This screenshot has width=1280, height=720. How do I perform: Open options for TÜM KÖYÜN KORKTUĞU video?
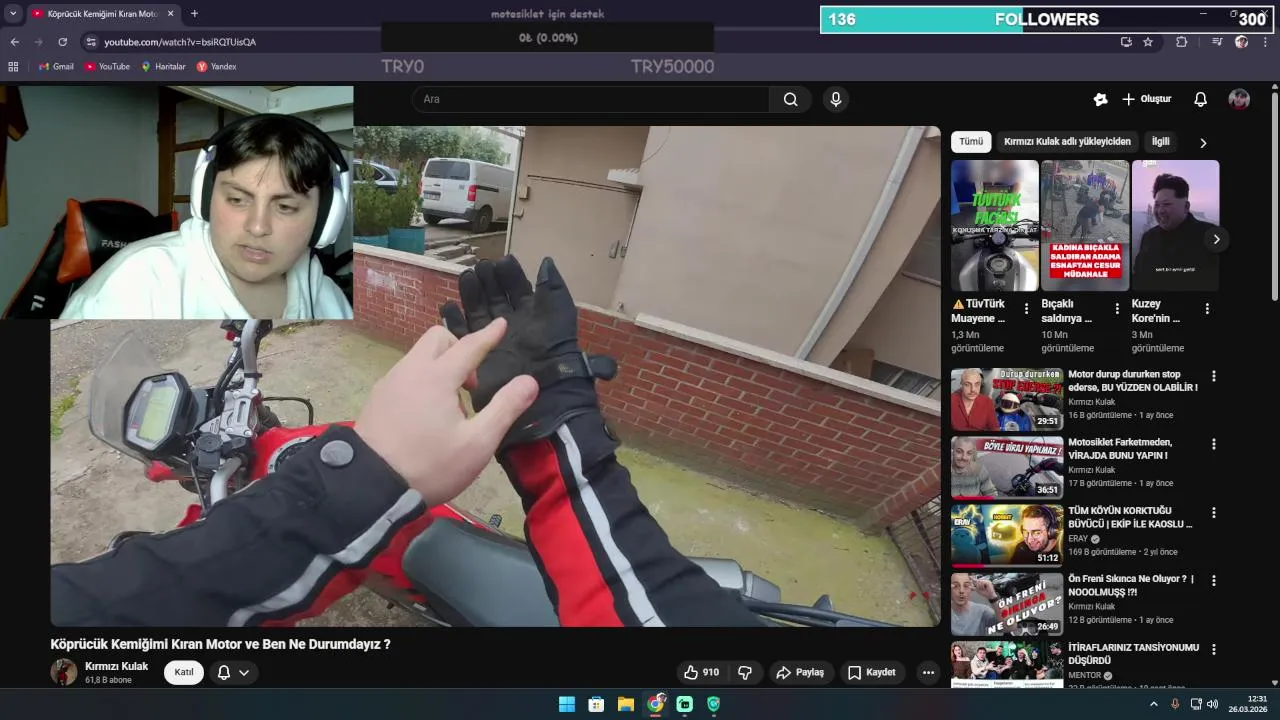pos(1214,512)
